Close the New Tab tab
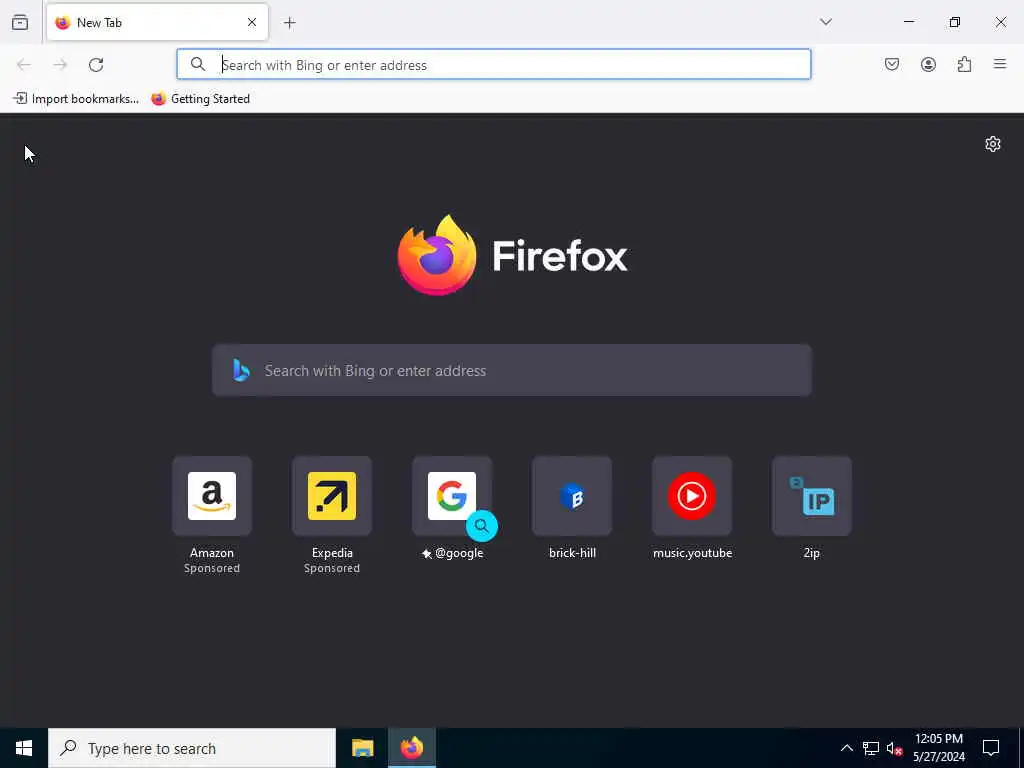 pos(252,22)
